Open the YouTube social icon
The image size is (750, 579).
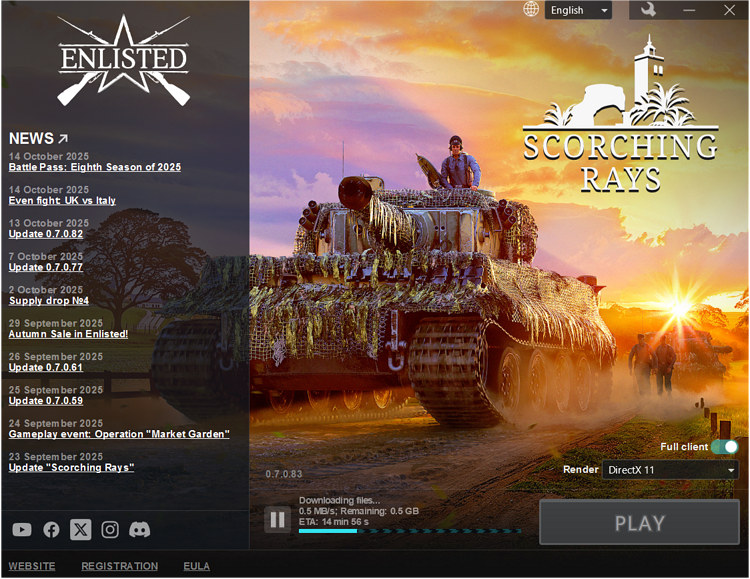point(22,530)
